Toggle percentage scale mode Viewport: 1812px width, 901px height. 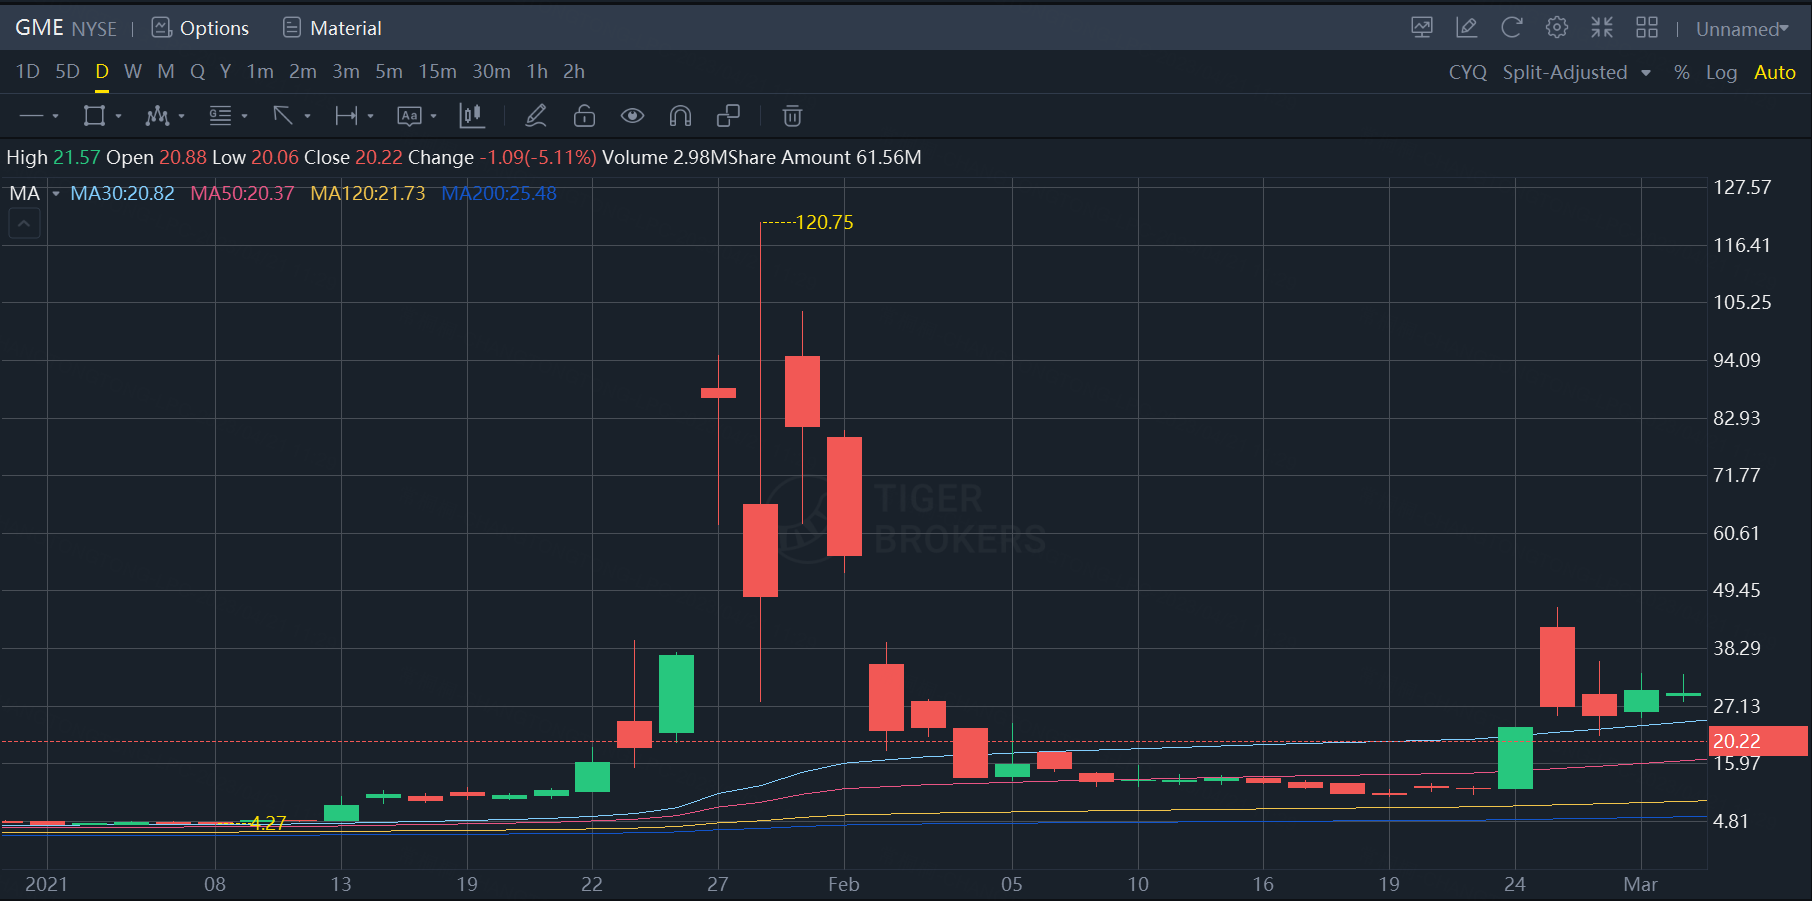(1682, 72)
